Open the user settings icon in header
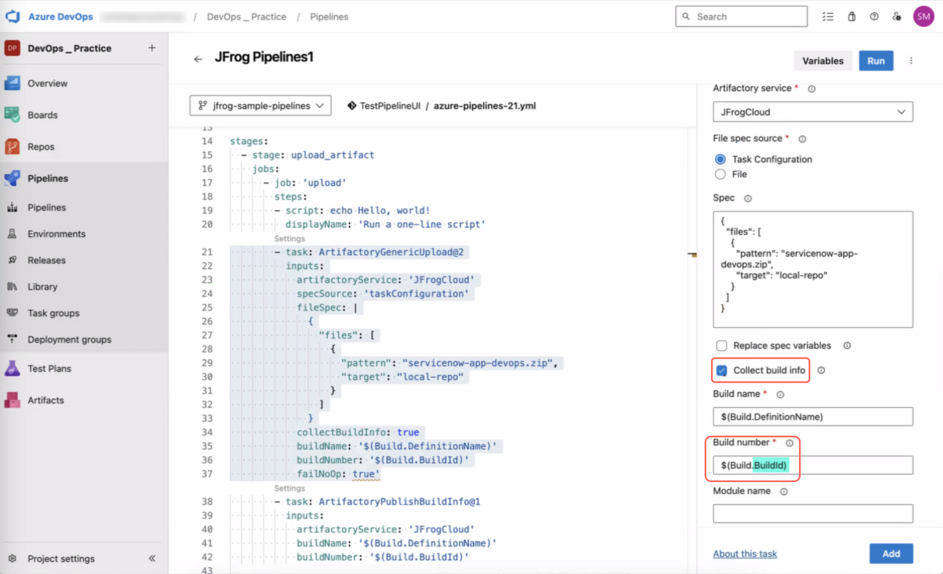The height and width of the screenshot is (574, 943). [x=897, y=17]
